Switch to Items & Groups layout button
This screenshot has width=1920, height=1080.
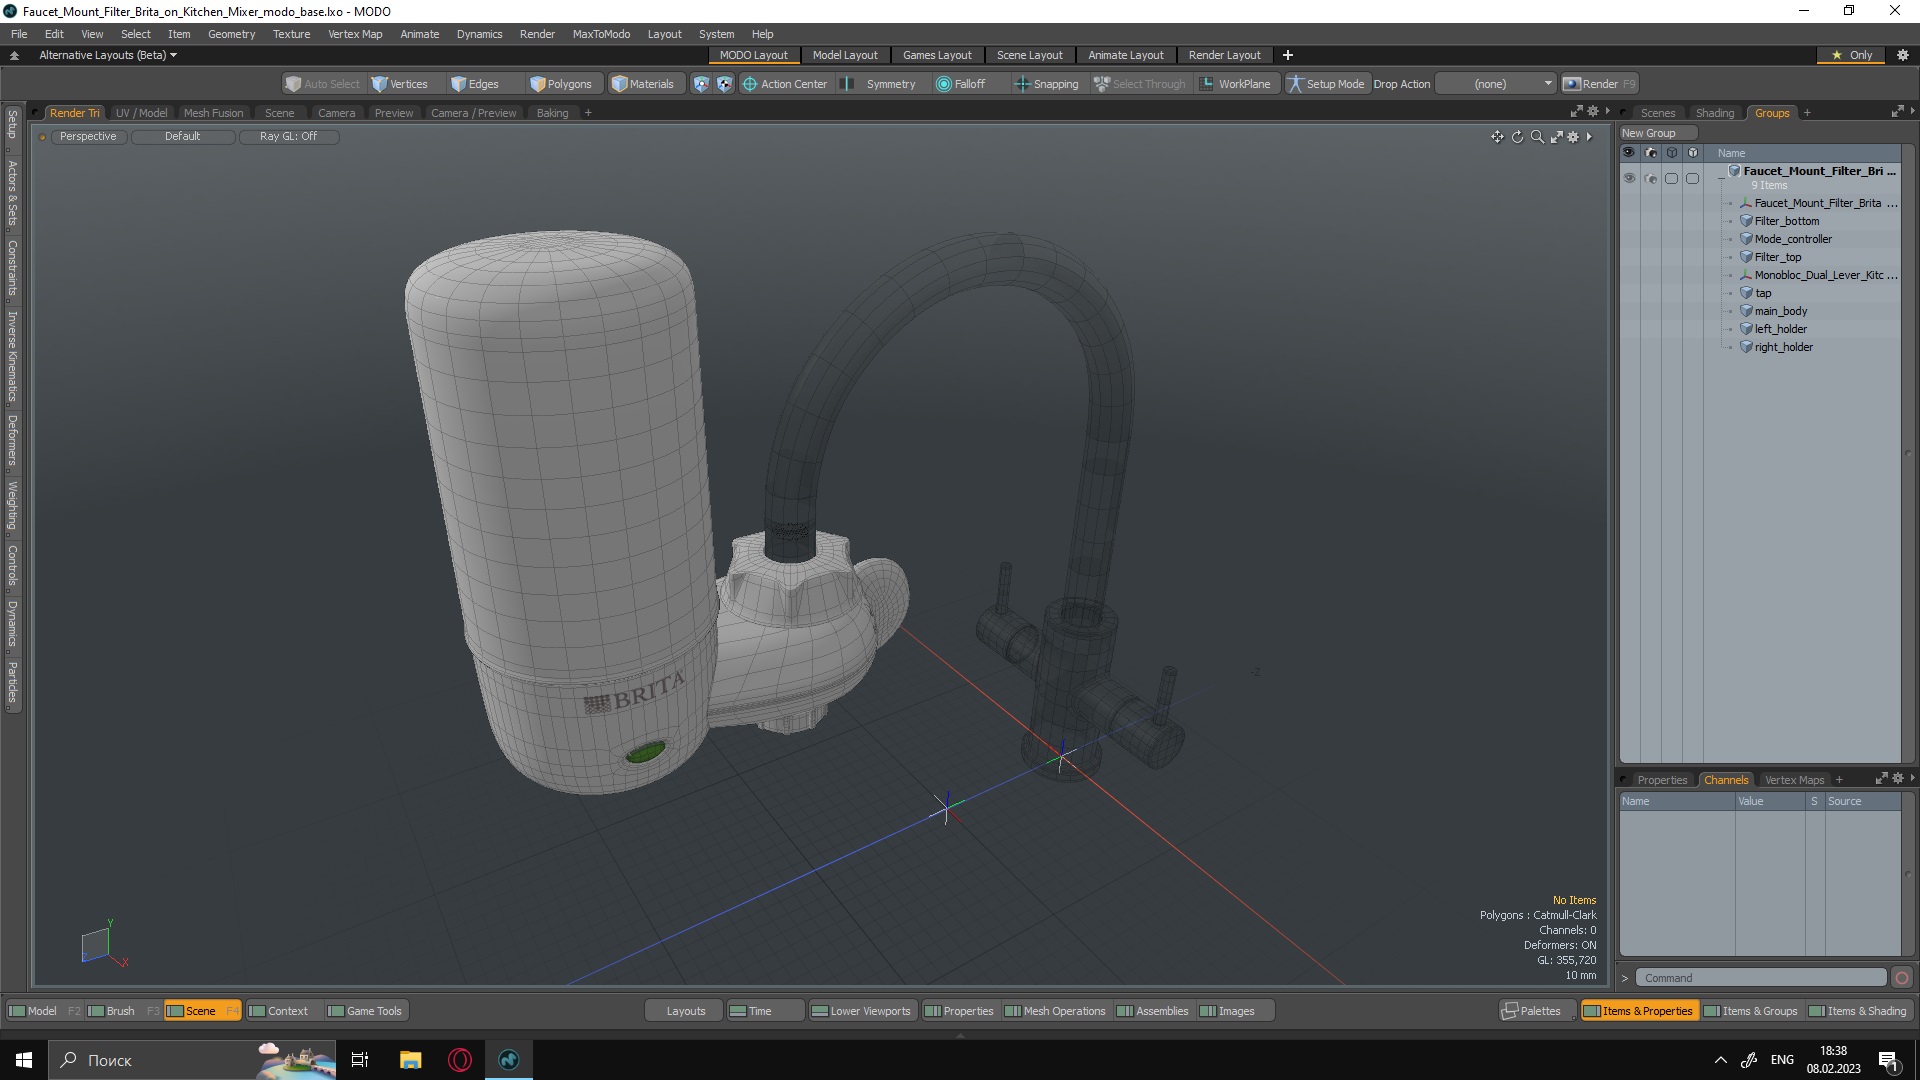click(1750, 1011)
